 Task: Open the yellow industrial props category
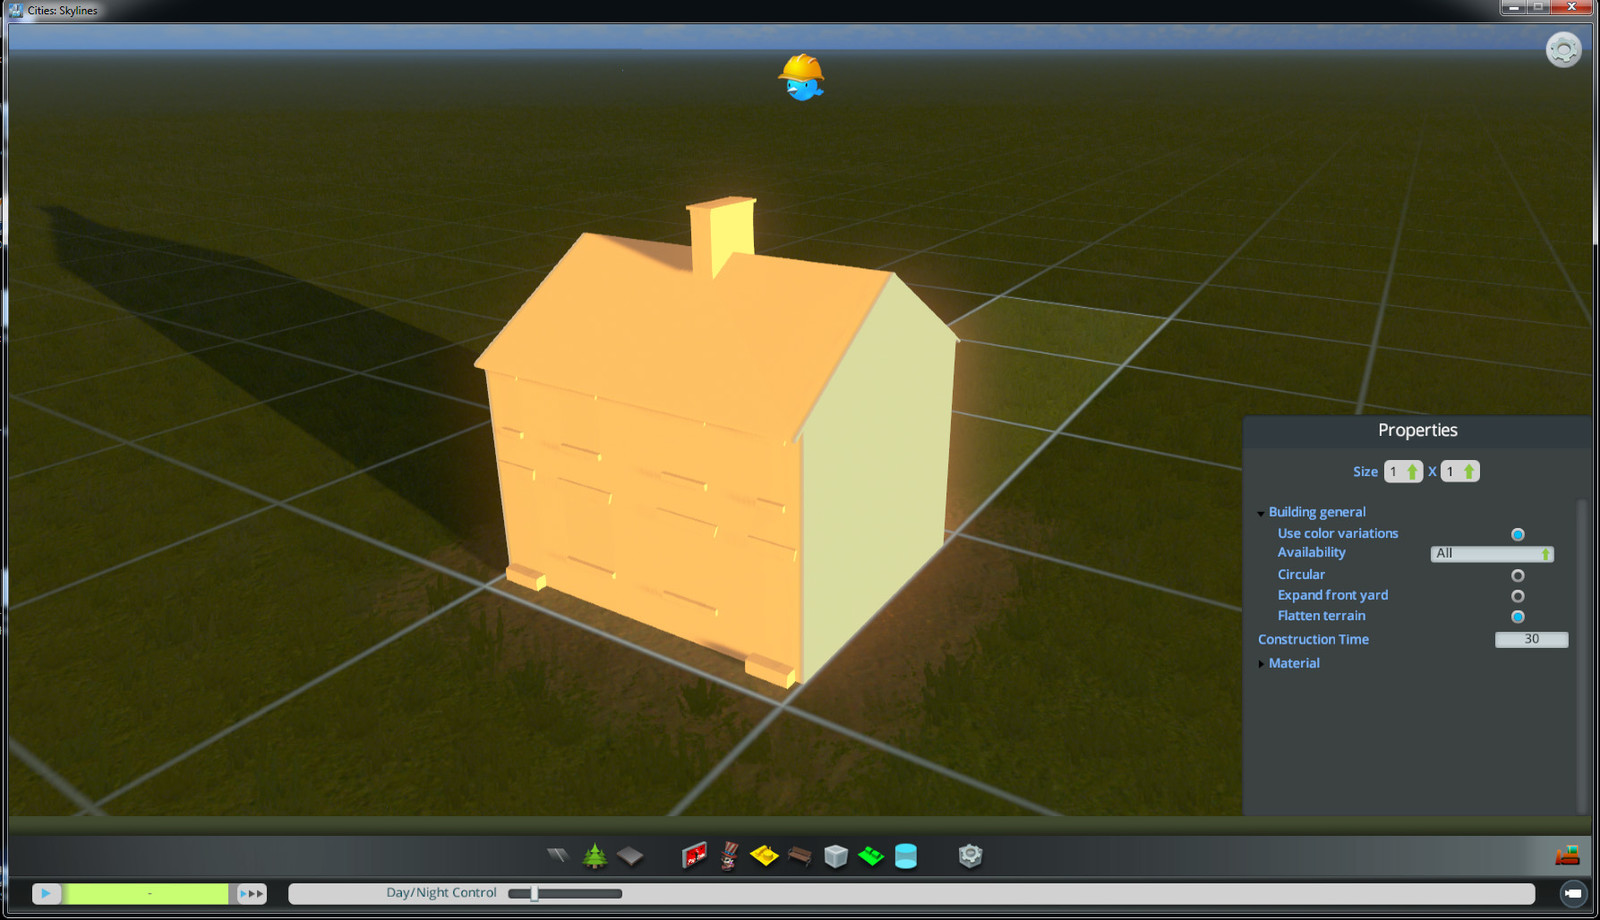pyautogui.click(x=764, y=856)
